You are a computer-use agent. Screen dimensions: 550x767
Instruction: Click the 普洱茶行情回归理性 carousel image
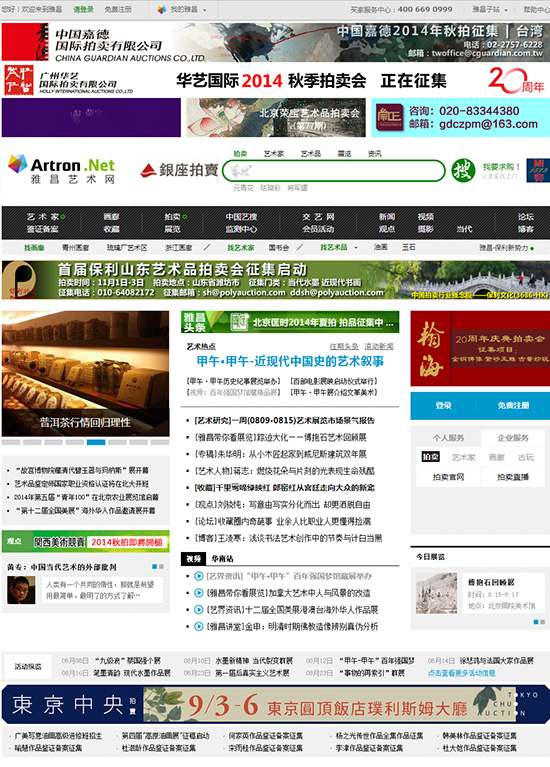86,374
